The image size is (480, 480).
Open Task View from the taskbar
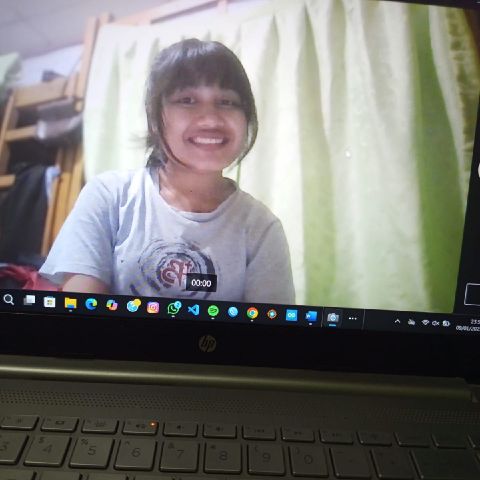(29, 300)
